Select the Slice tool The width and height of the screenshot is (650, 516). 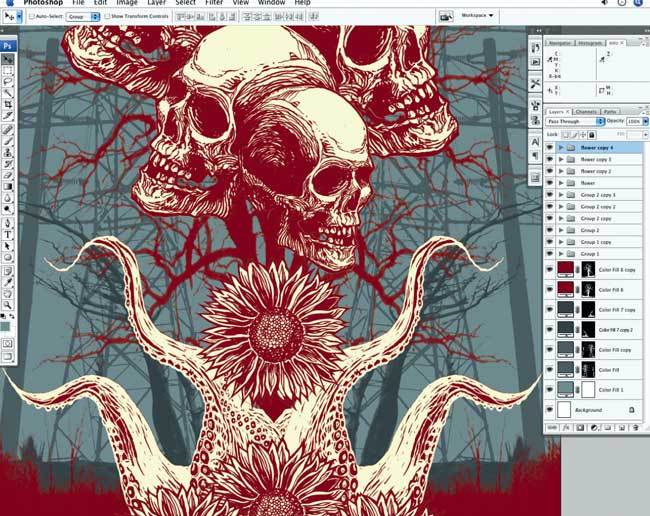8,116
